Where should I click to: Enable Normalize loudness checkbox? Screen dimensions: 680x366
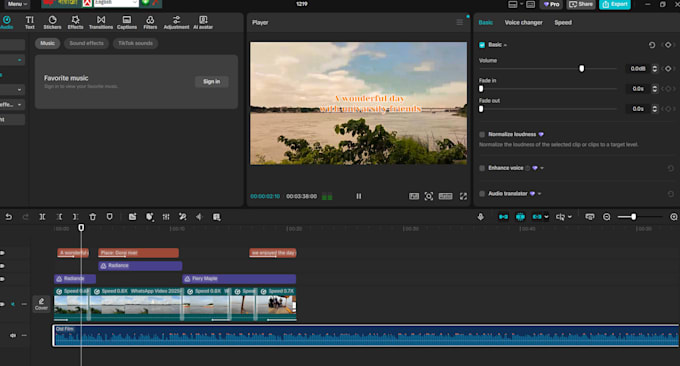[x=482, y=134]
